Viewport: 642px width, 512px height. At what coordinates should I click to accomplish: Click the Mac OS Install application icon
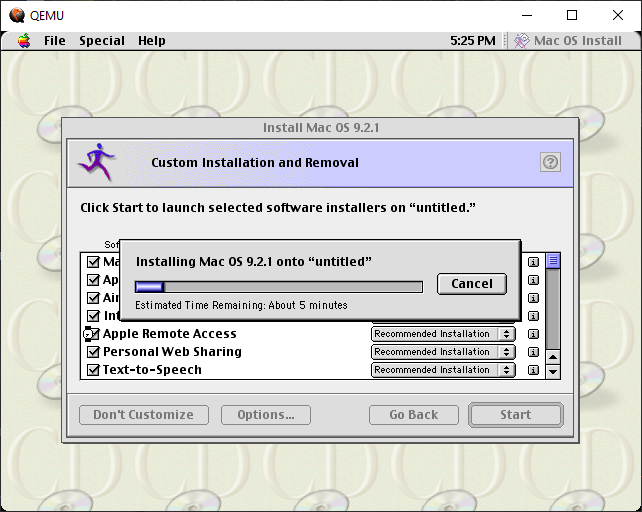coord(521,41)
